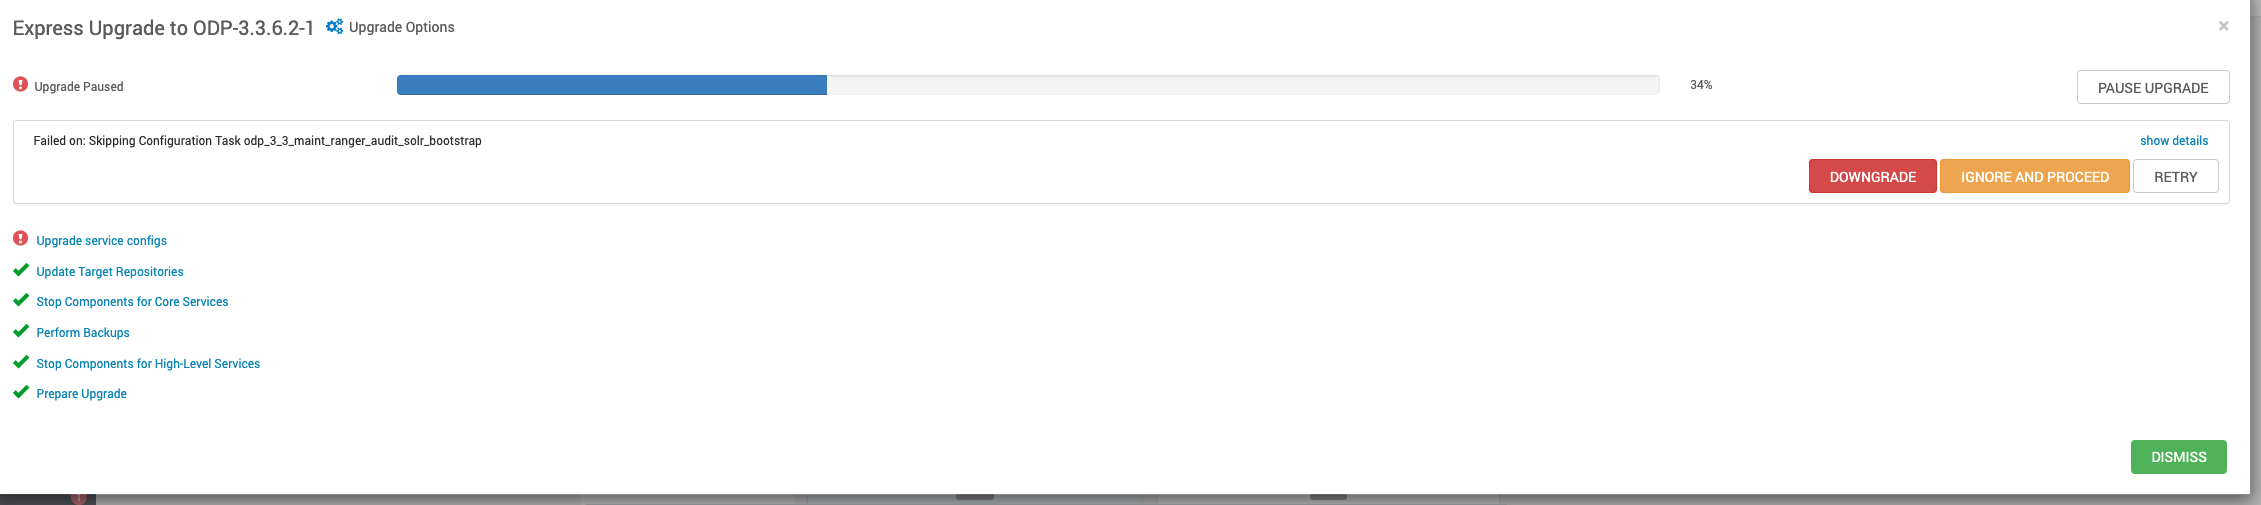Click the Upgrade Options gear icon

pos(334,27)
